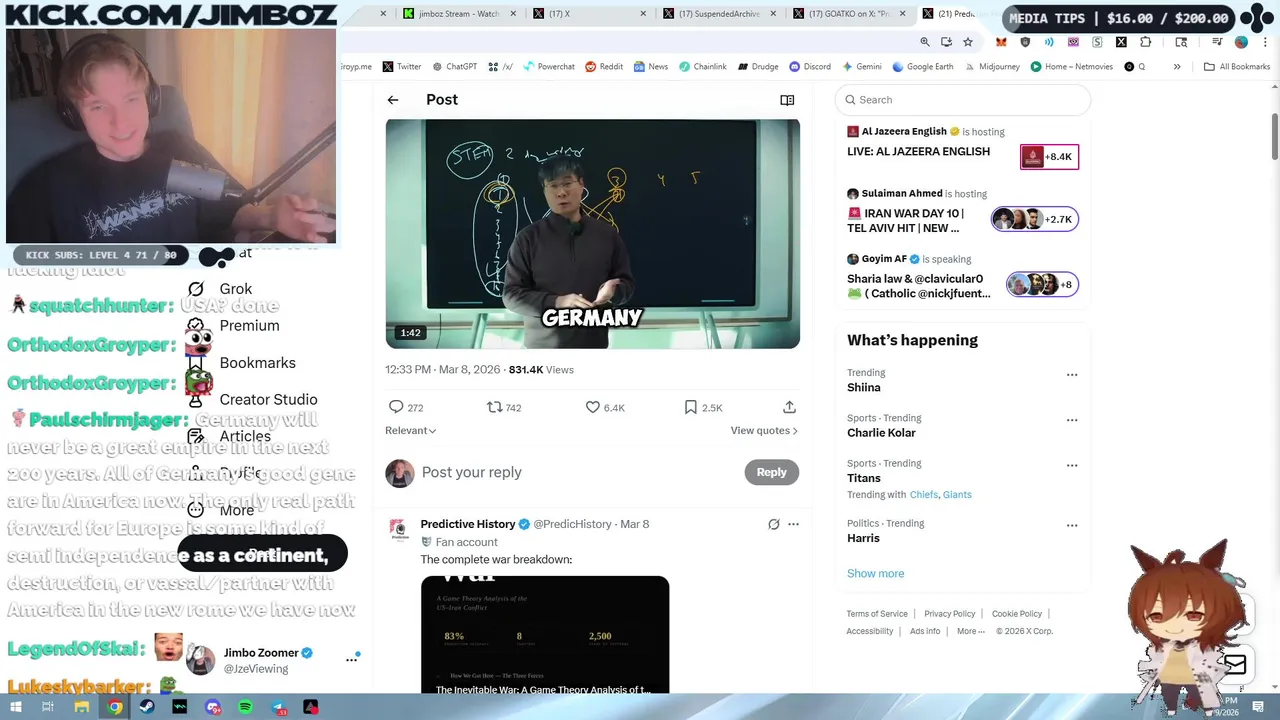Expand the Relevant sort dropdown
Viewport: 1280px width, 720px height.
(x=410, y=430)
